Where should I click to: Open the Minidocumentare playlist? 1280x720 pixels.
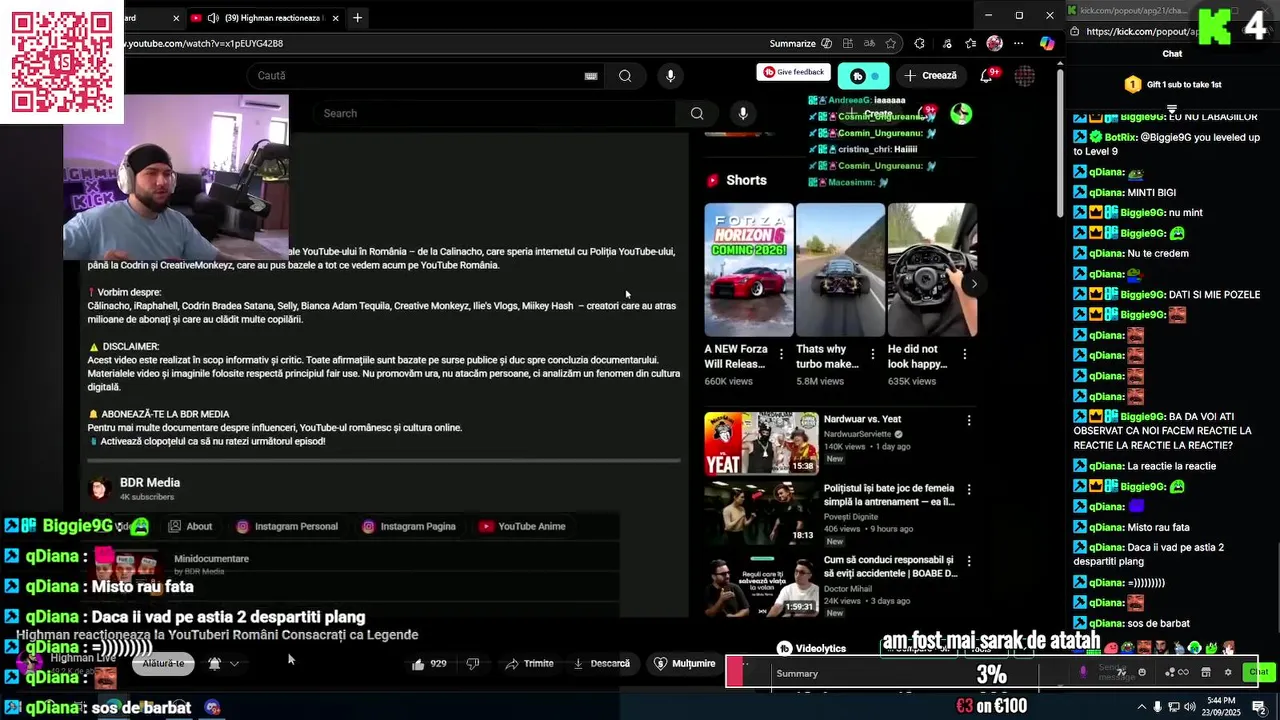click(211, 559)
